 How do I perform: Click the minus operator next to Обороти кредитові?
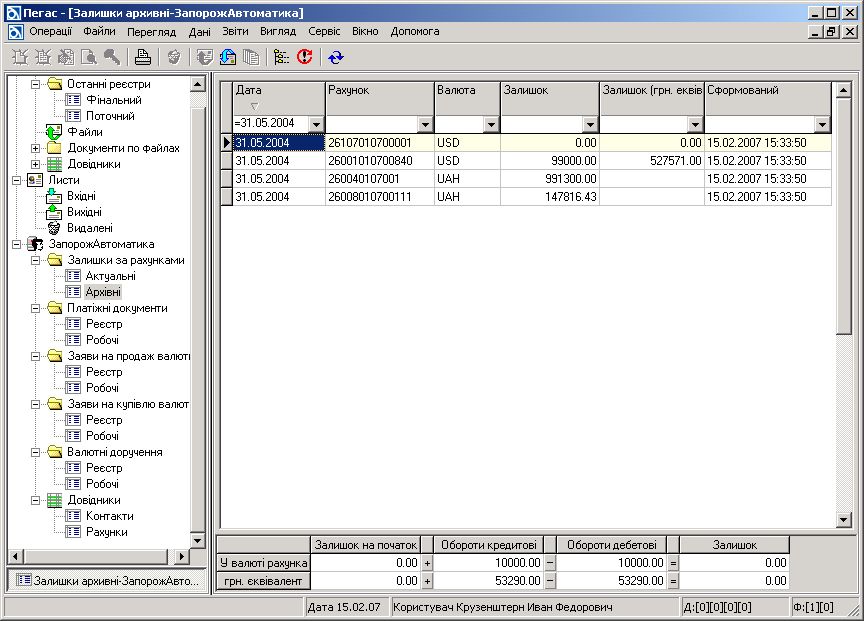point(549,563)
